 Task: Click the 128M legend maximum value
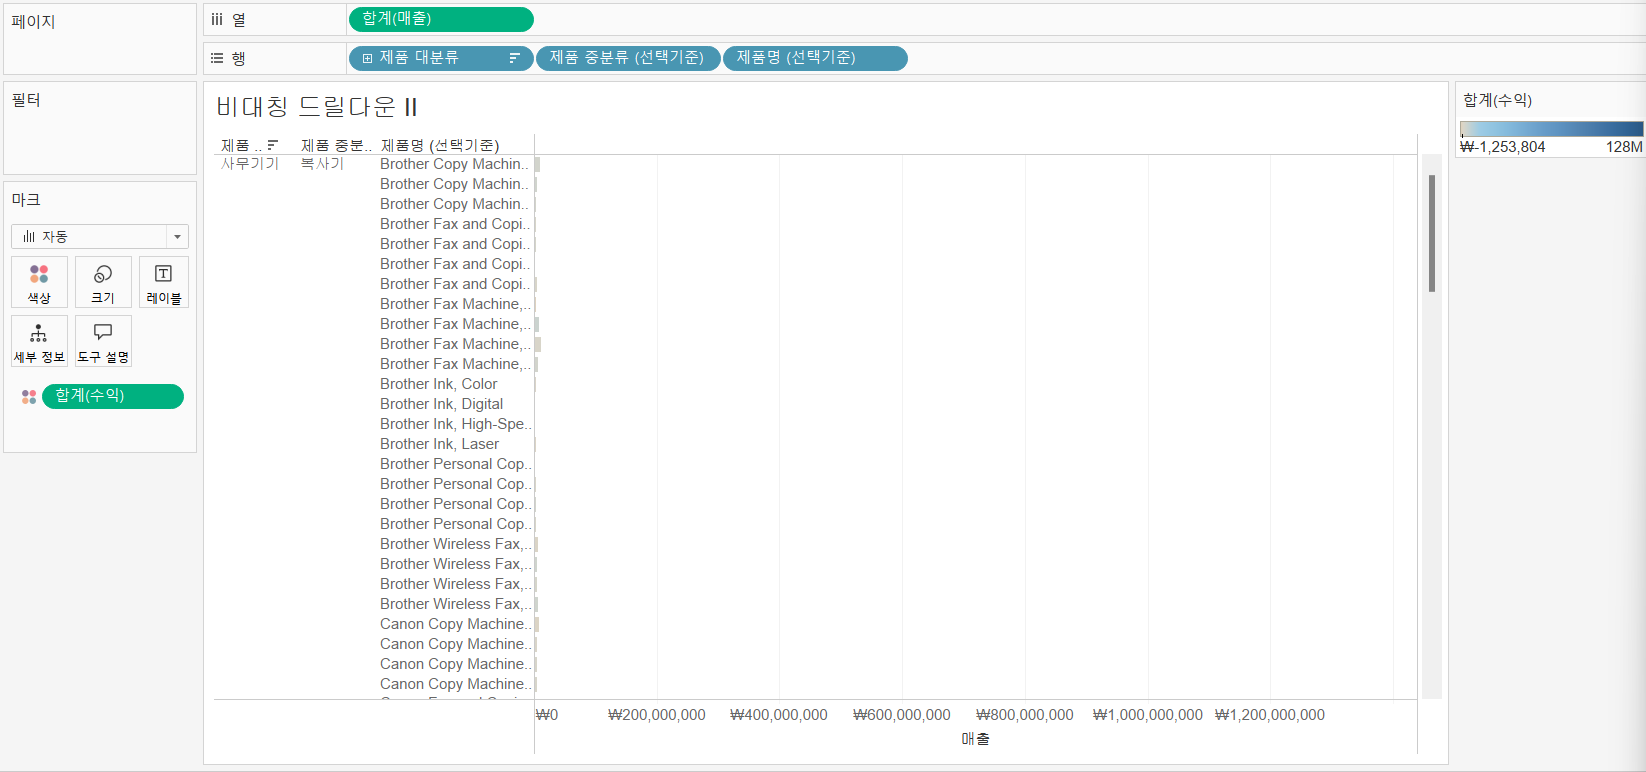coord(1624,147)
